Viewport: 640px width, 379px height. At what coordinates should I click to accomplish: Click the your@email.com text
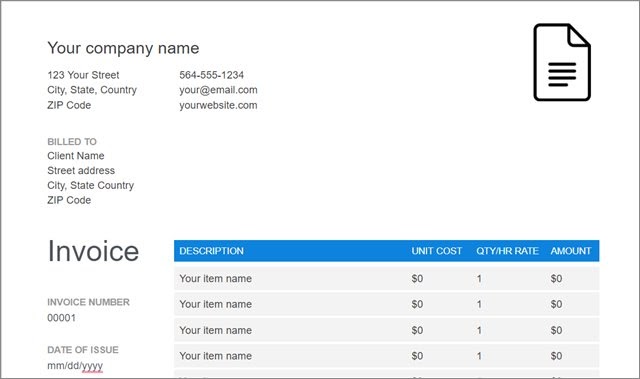(218, 90)
